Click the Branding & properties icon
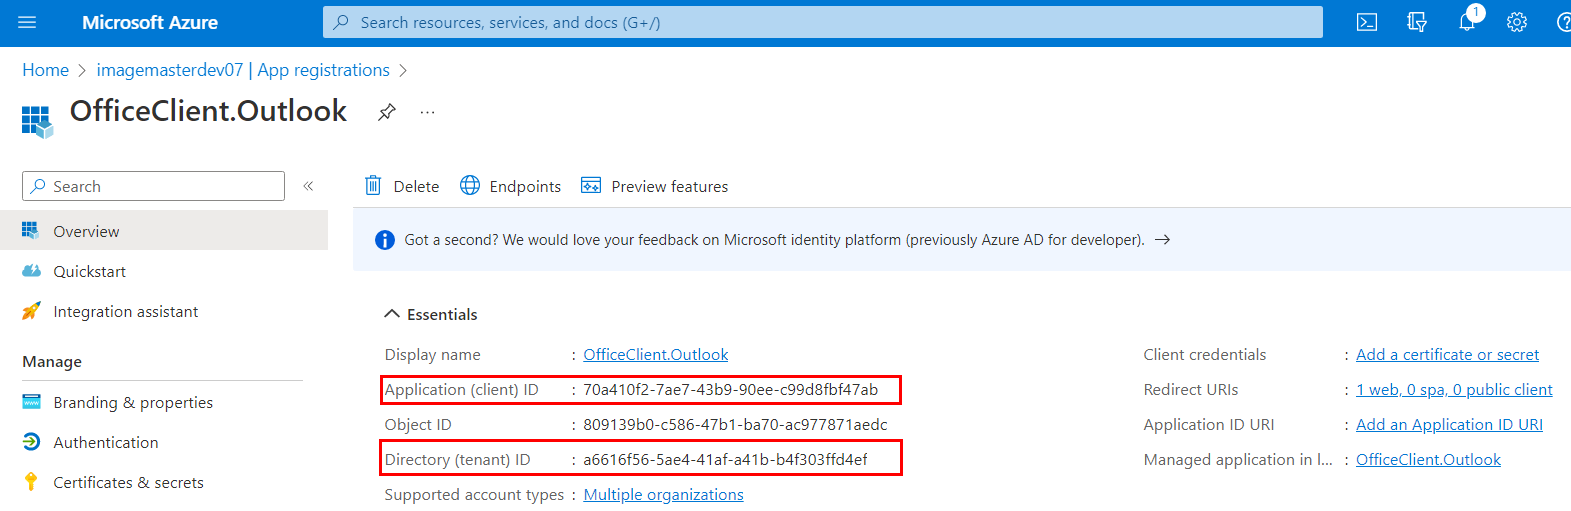The height and width of the screenshot is (511, 1571). click(x=31, y=402)
